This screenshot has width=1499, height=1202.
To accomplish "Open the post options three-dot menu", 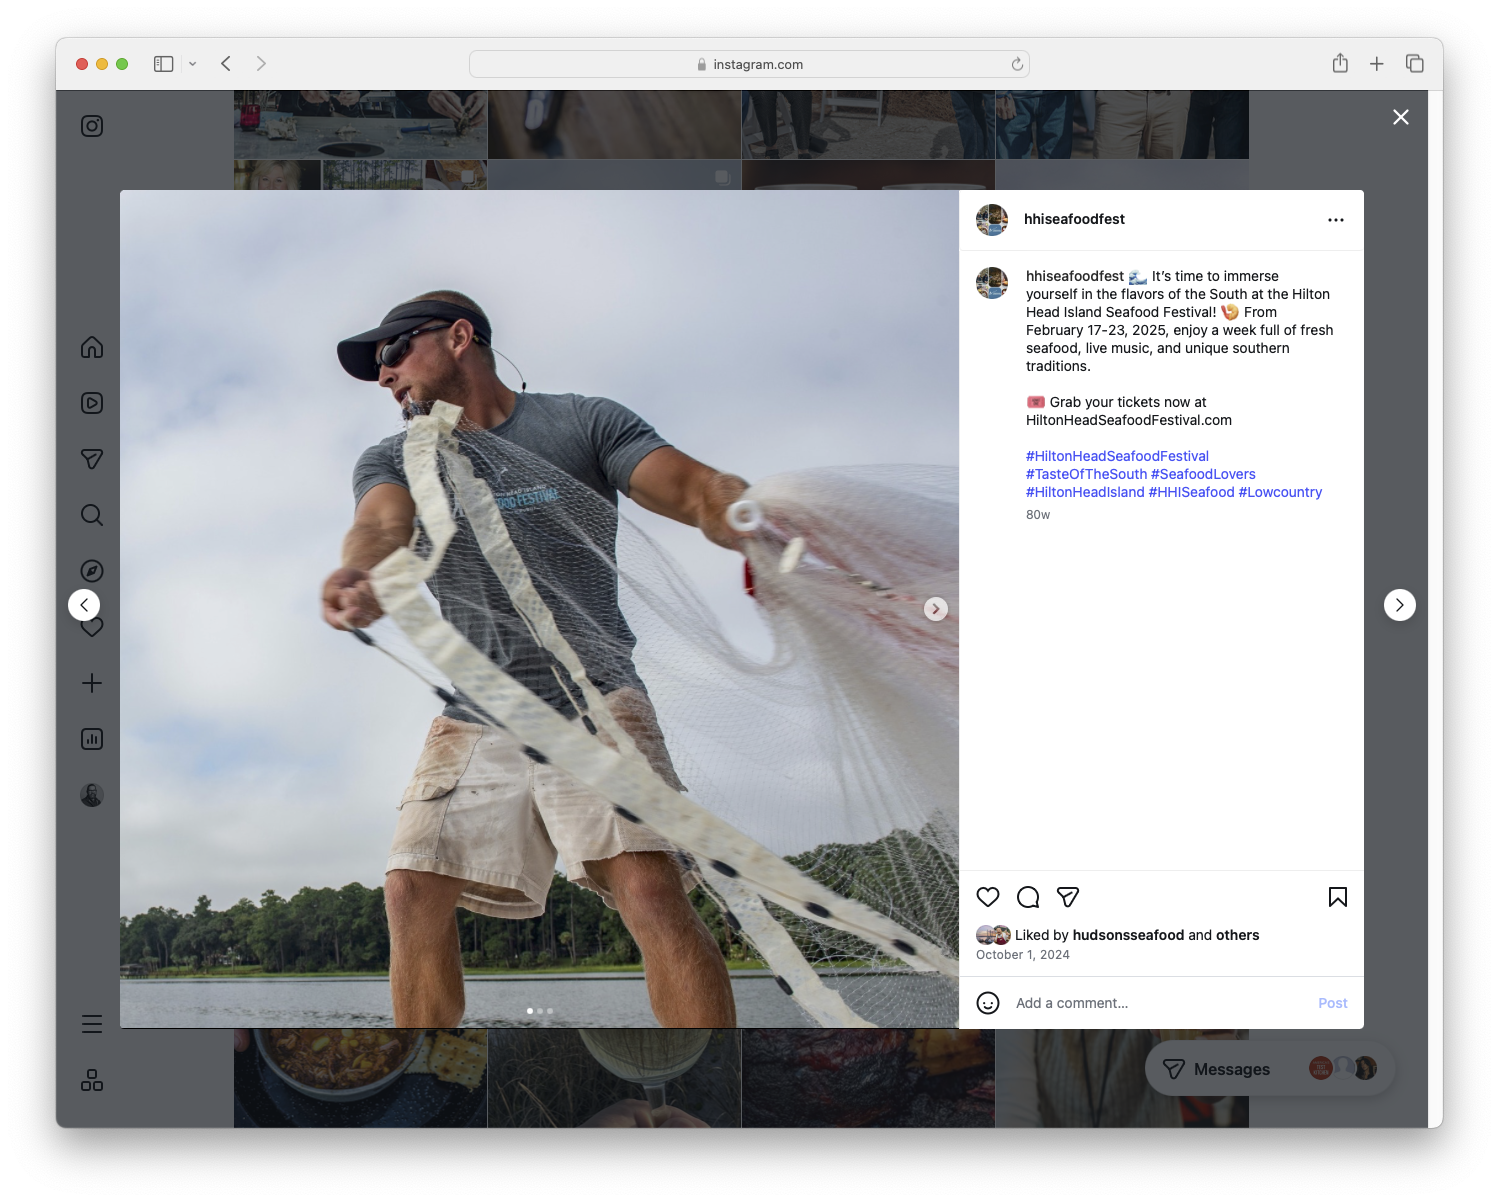I will [1336, 219].
